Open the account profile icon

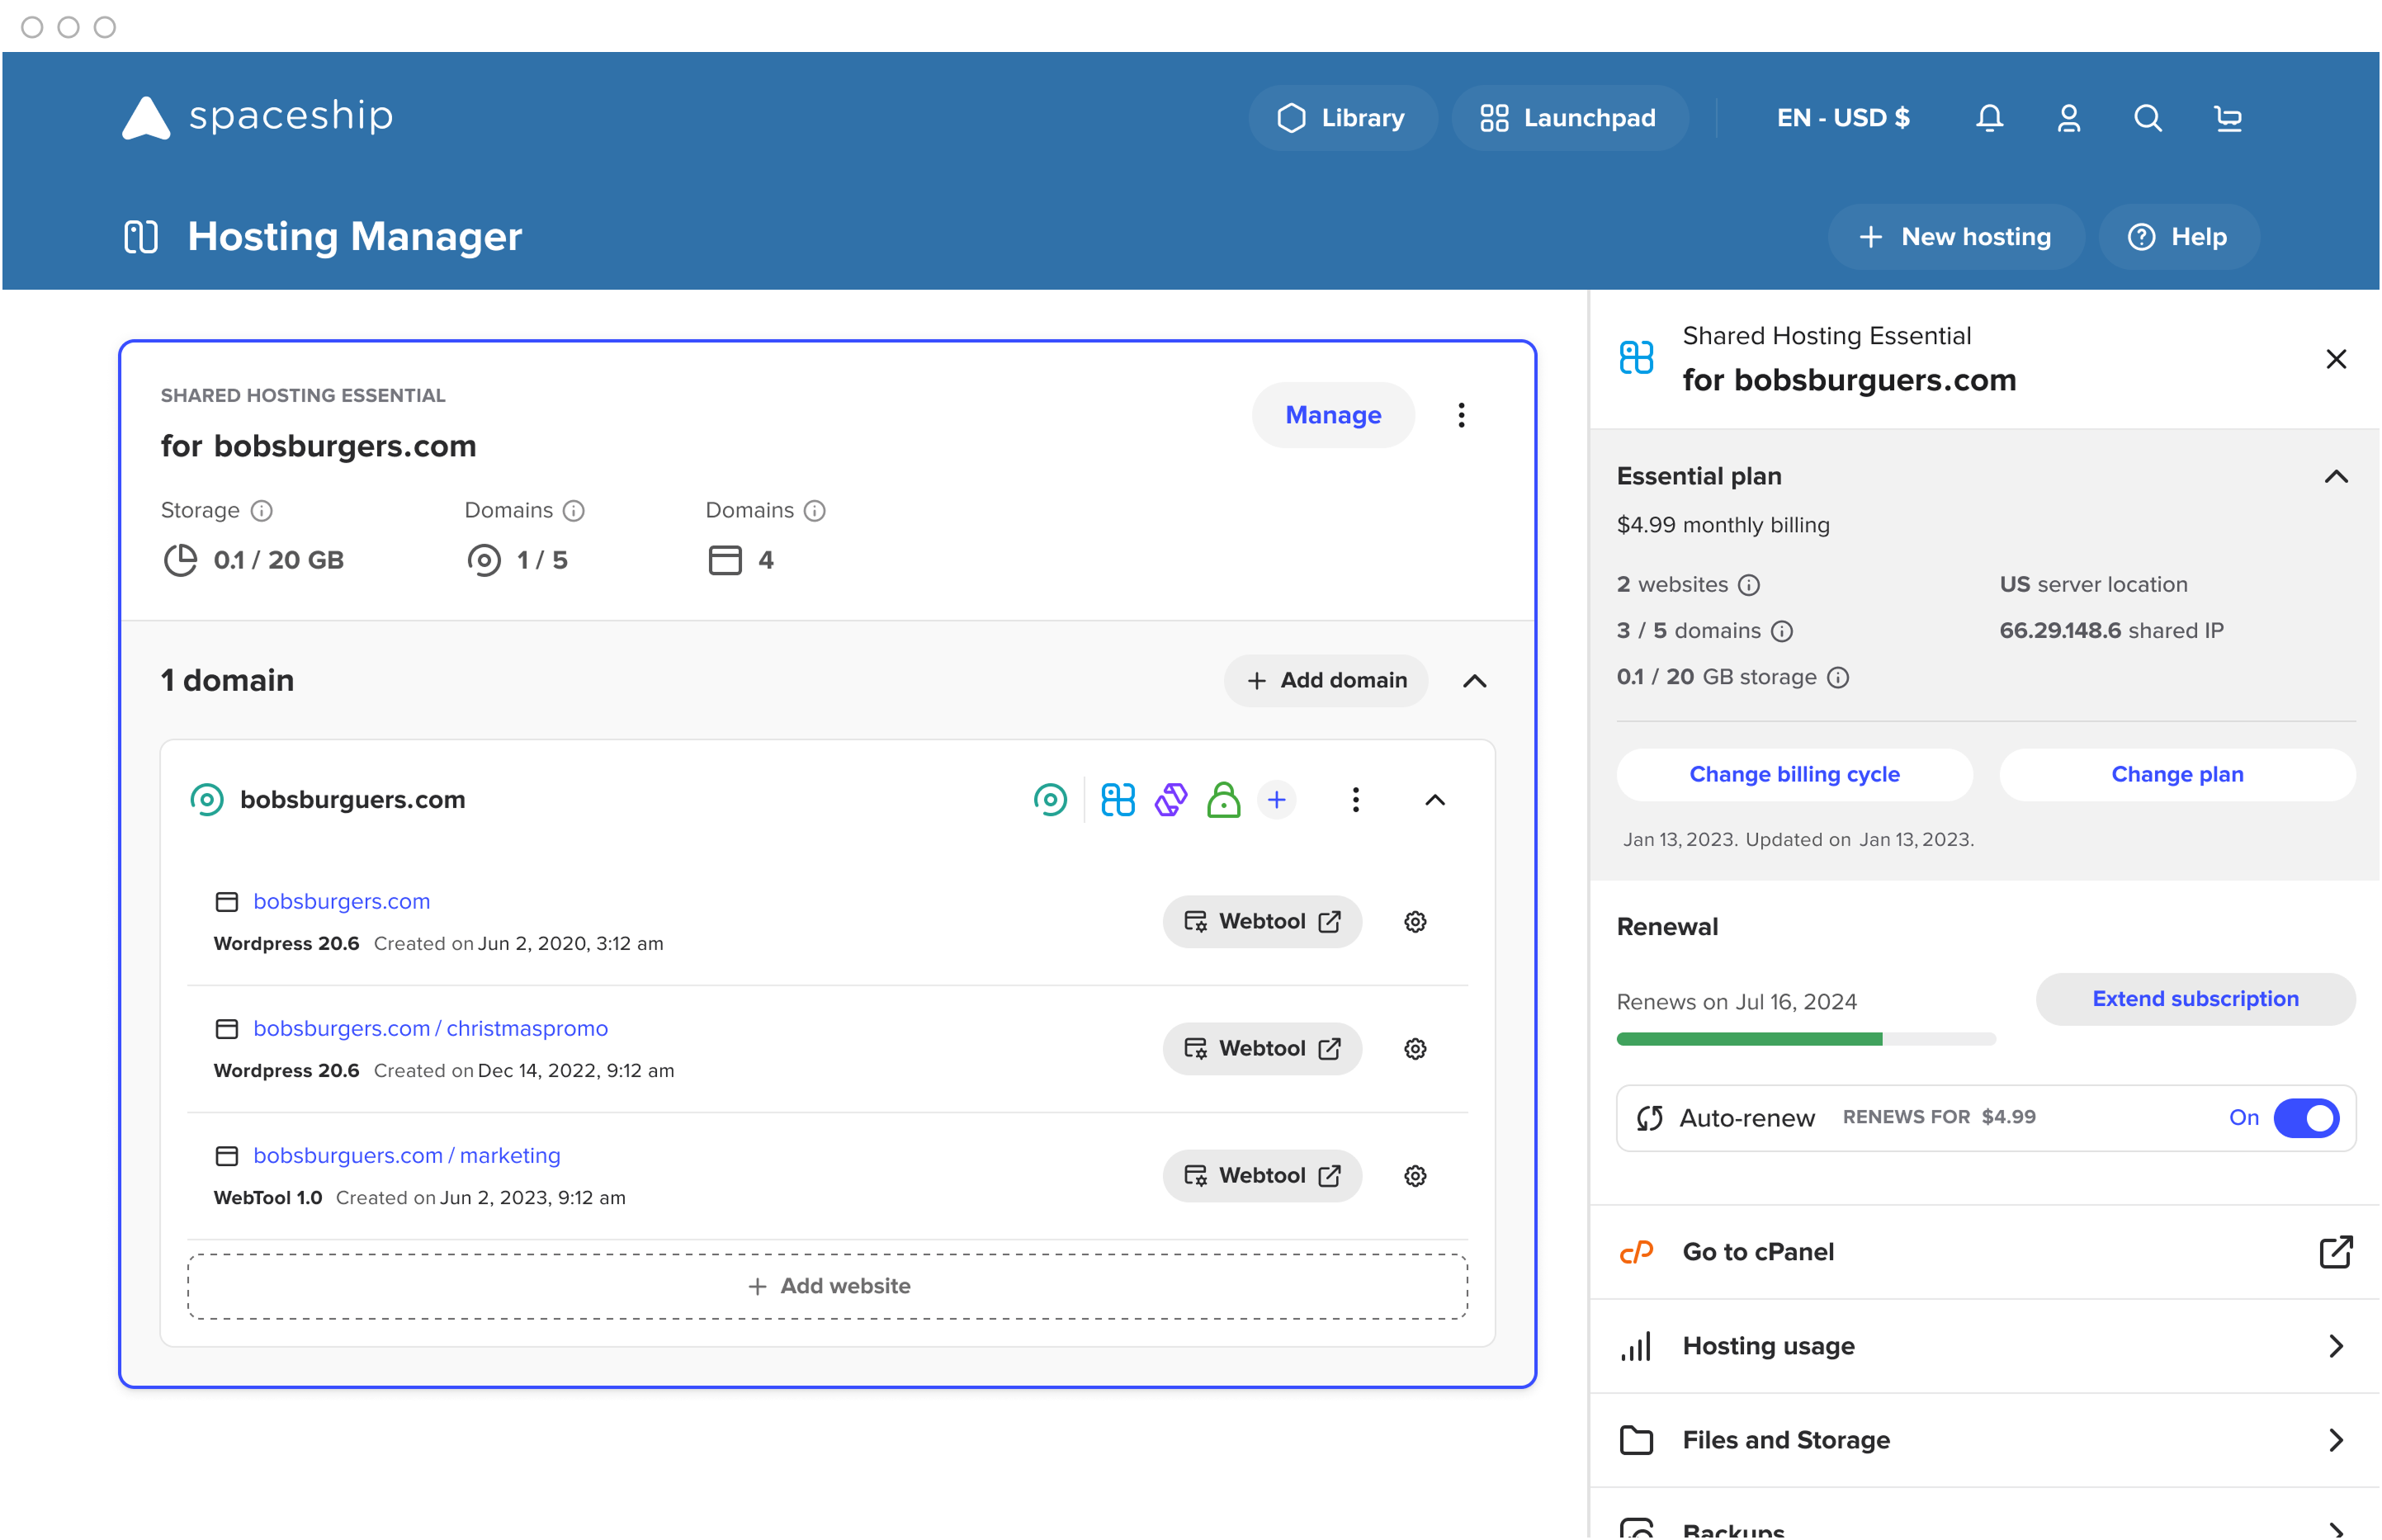point(2069,118)
